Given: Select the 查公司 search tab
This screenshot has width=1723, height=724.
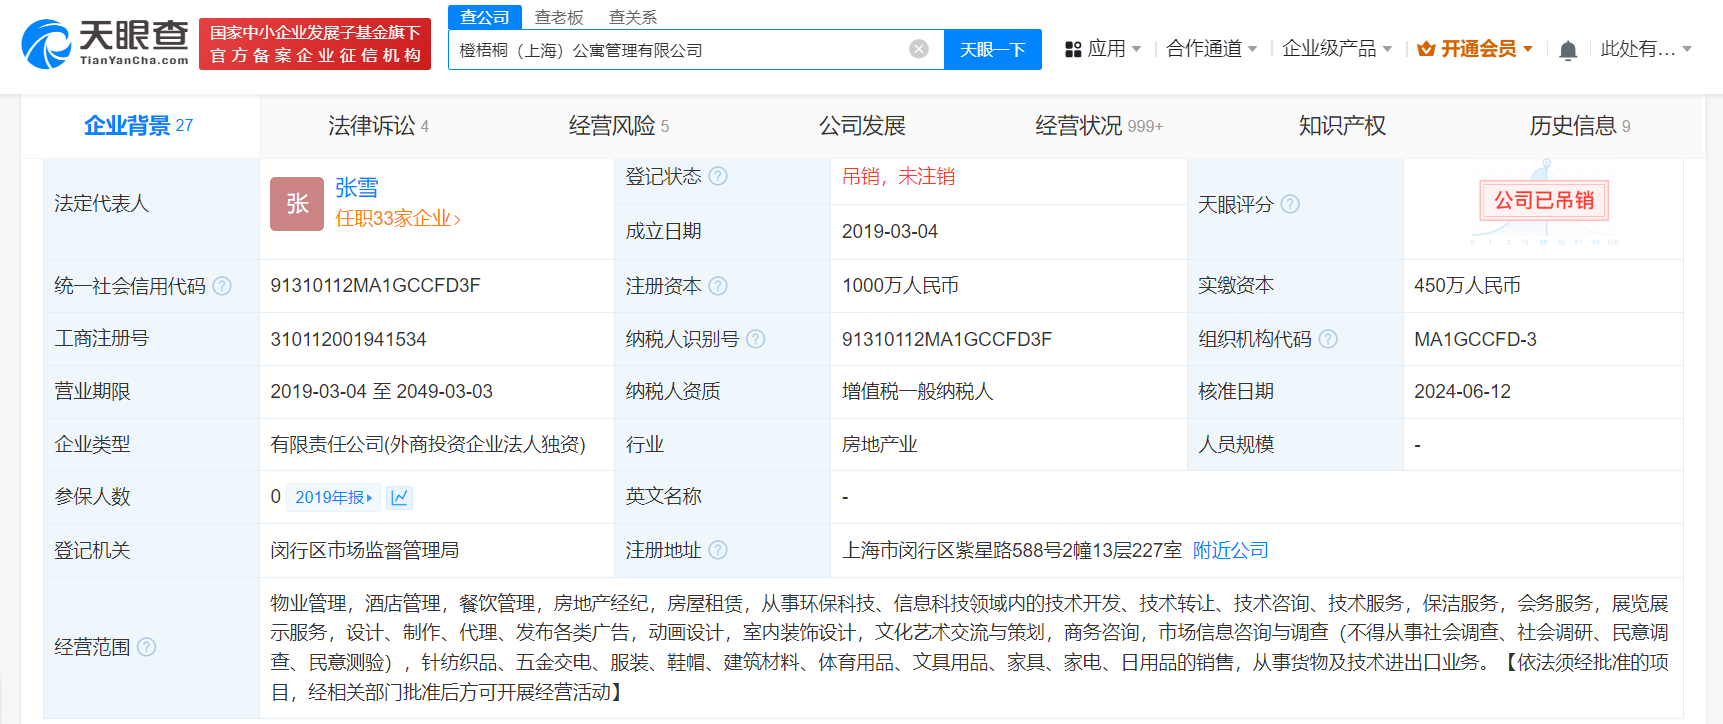Looking at the screenshot, I should pyautogui.click(x=485, y=17).
